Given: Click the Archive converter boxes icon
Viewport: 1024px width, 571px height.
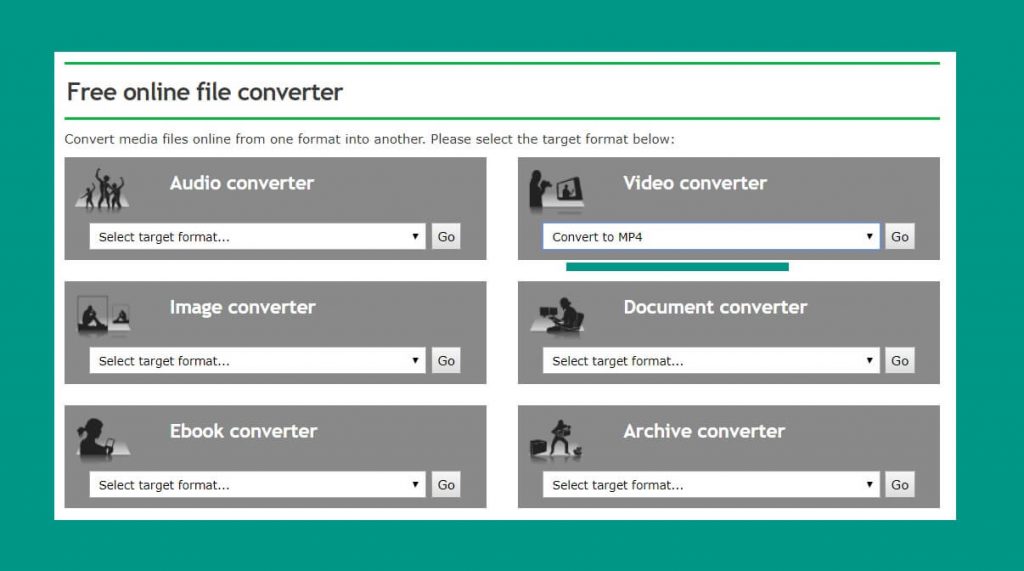Looking at the screenshot, I should [x=556, y=440].
